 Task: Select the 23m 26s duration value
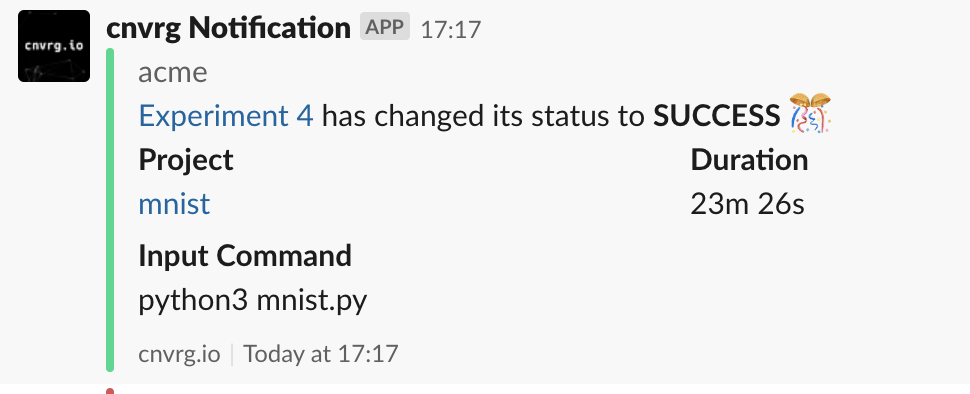coord(747,204)
